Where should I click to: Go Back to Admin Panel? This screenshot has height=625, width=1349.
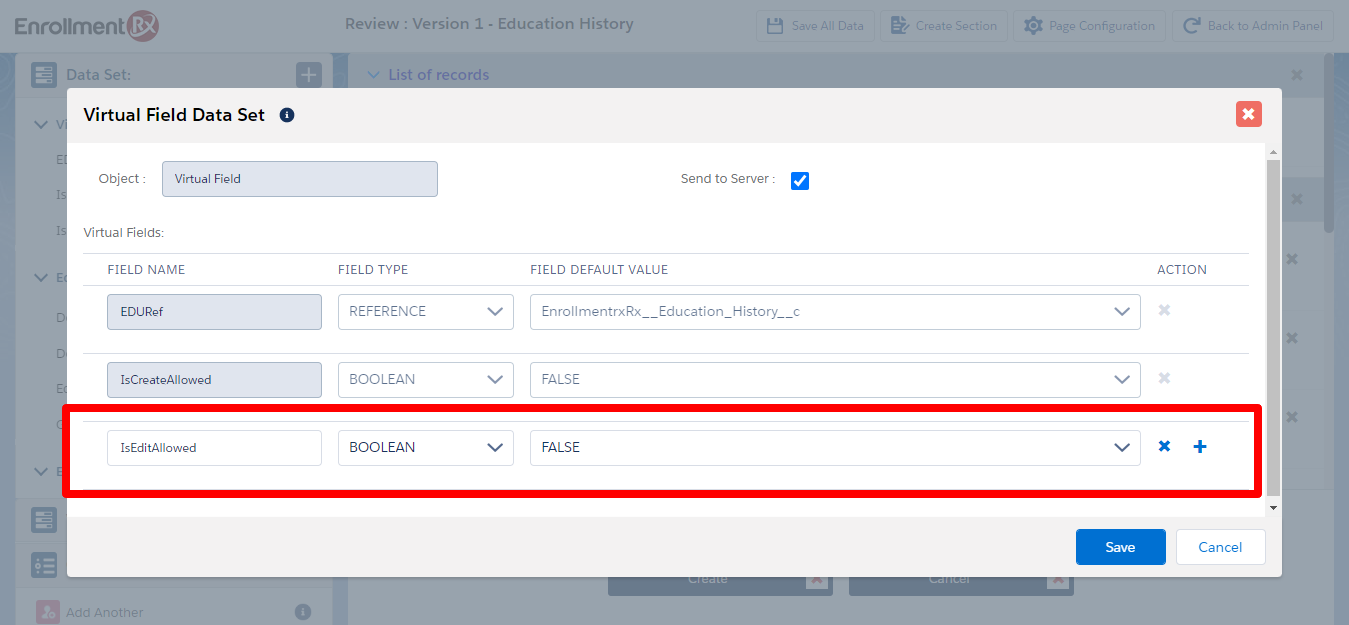tap(1253, 26)
